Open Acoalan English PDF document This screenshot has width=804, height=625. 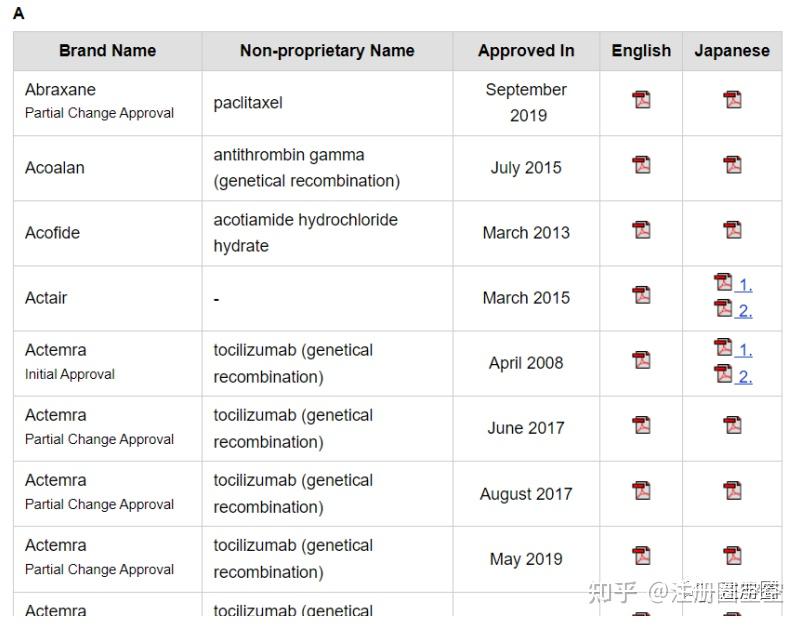[641, 165]
